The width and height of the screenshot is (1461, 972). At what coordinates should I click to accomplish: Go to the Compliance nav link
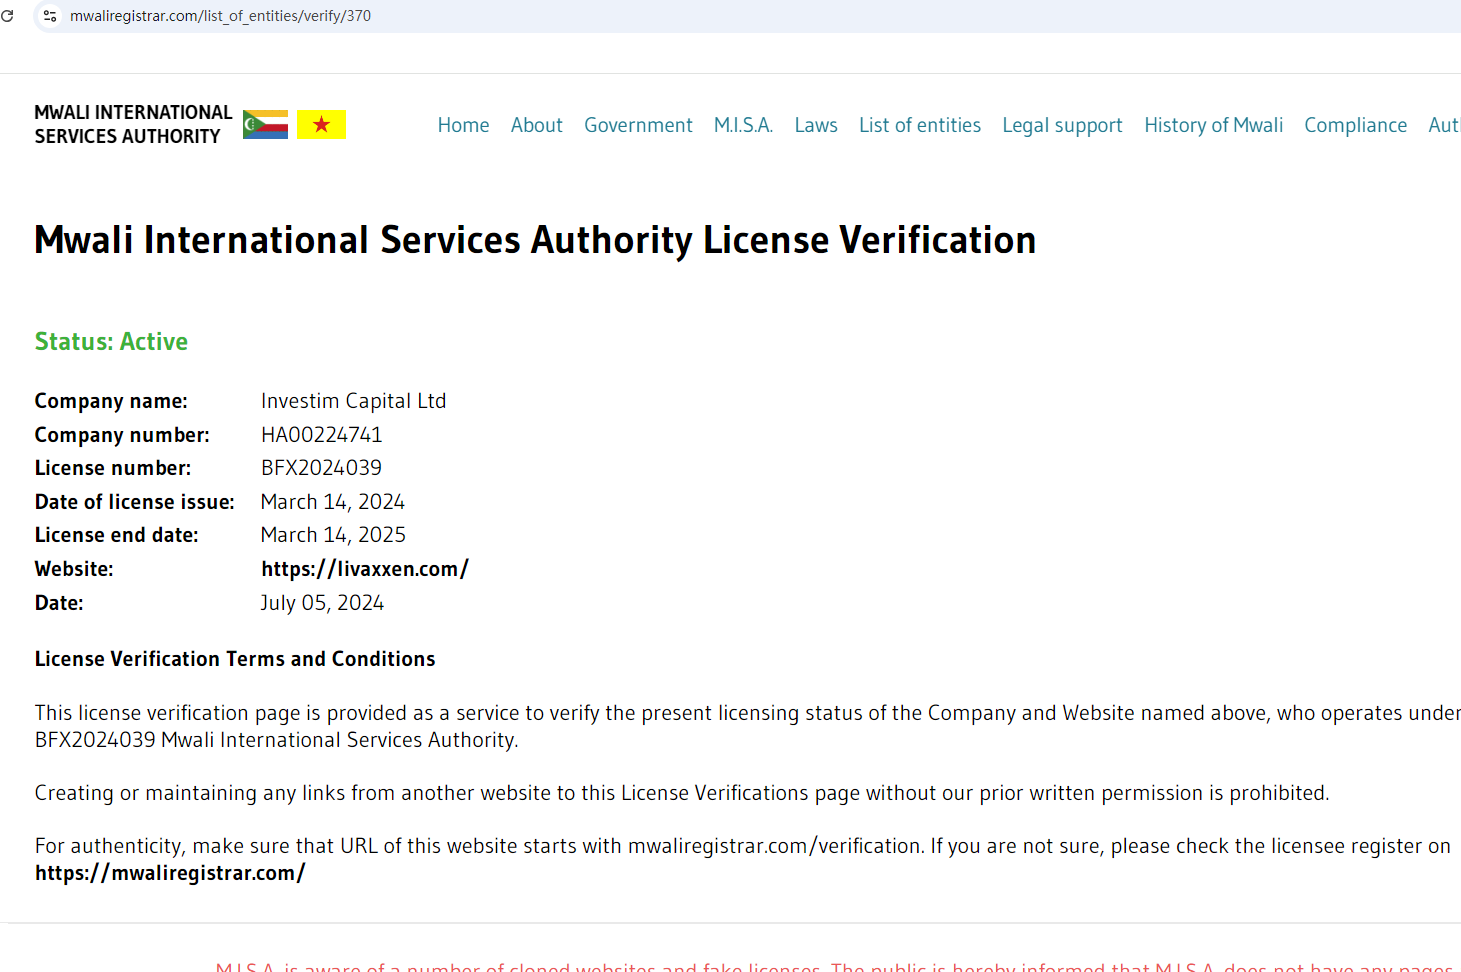coord(1355,125)
